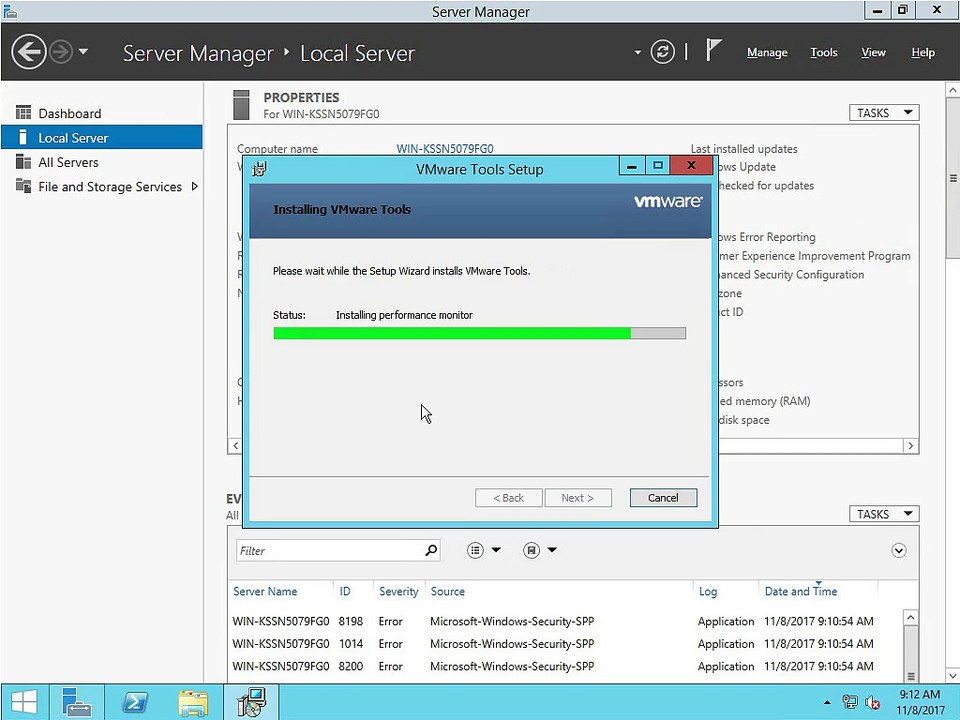Click the network tray icon
This screenshot has height=720, width=960.
[850, 702]
